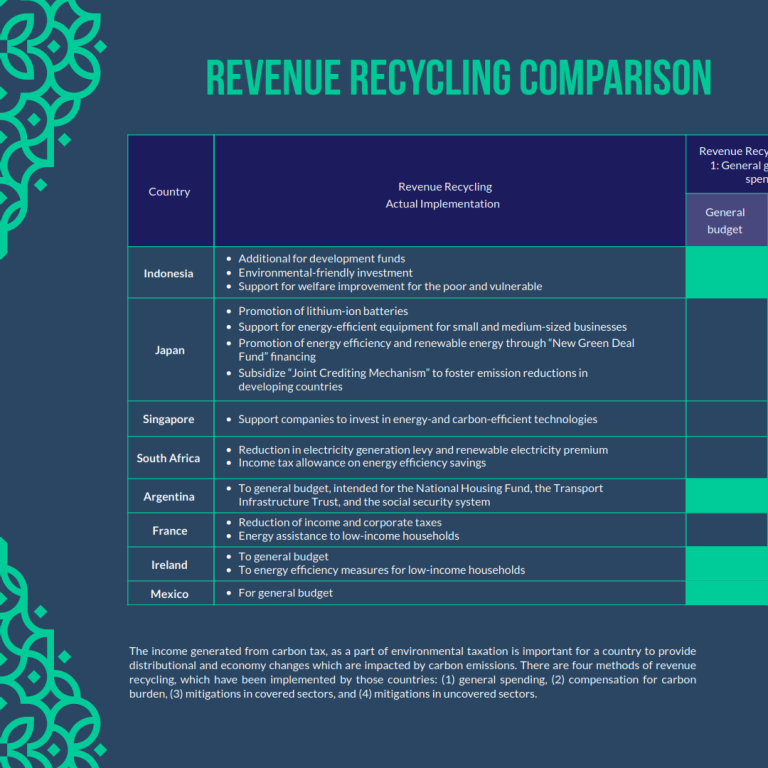Click the 'Revenue Recycling Comparison' title
The height and width of the screenshot is (768, 768).
[458, 78]
